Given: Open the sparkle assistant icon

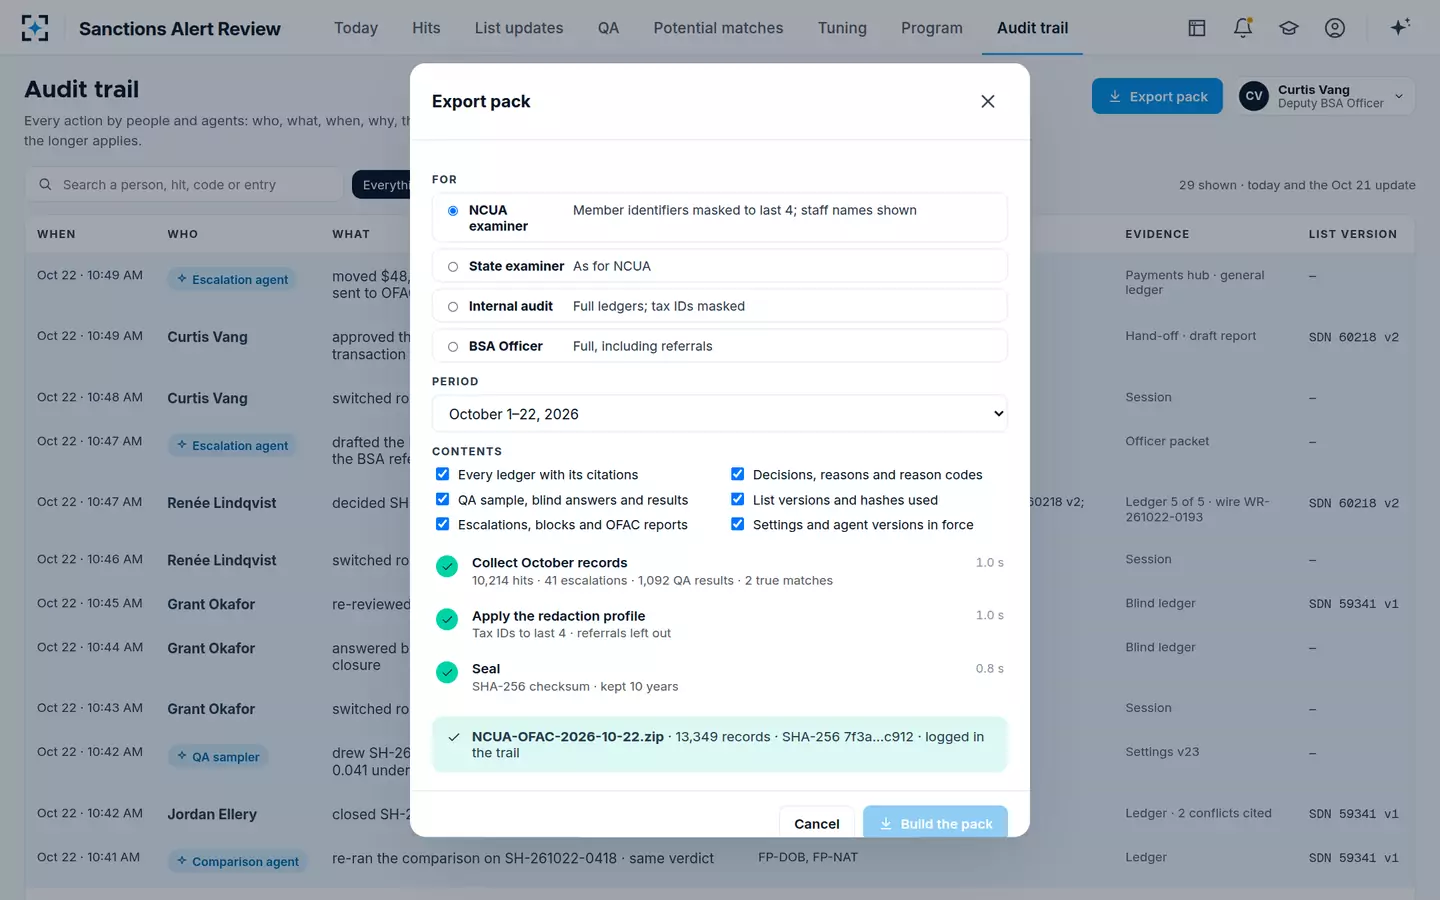Looking at the screenshot, I should [1400, 27].
